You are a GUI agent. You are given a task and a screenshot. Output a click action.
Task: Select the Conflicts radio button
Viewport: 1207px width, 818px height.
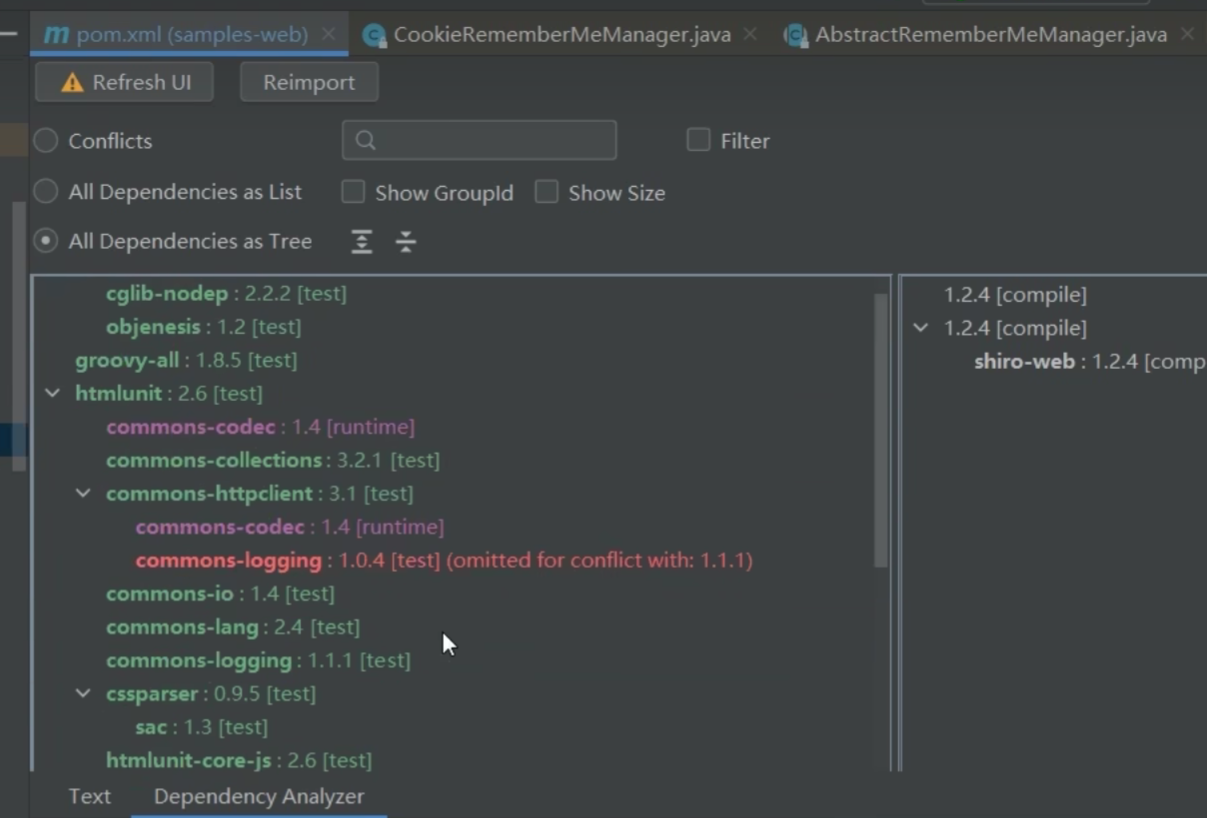(x=46, y=141)
